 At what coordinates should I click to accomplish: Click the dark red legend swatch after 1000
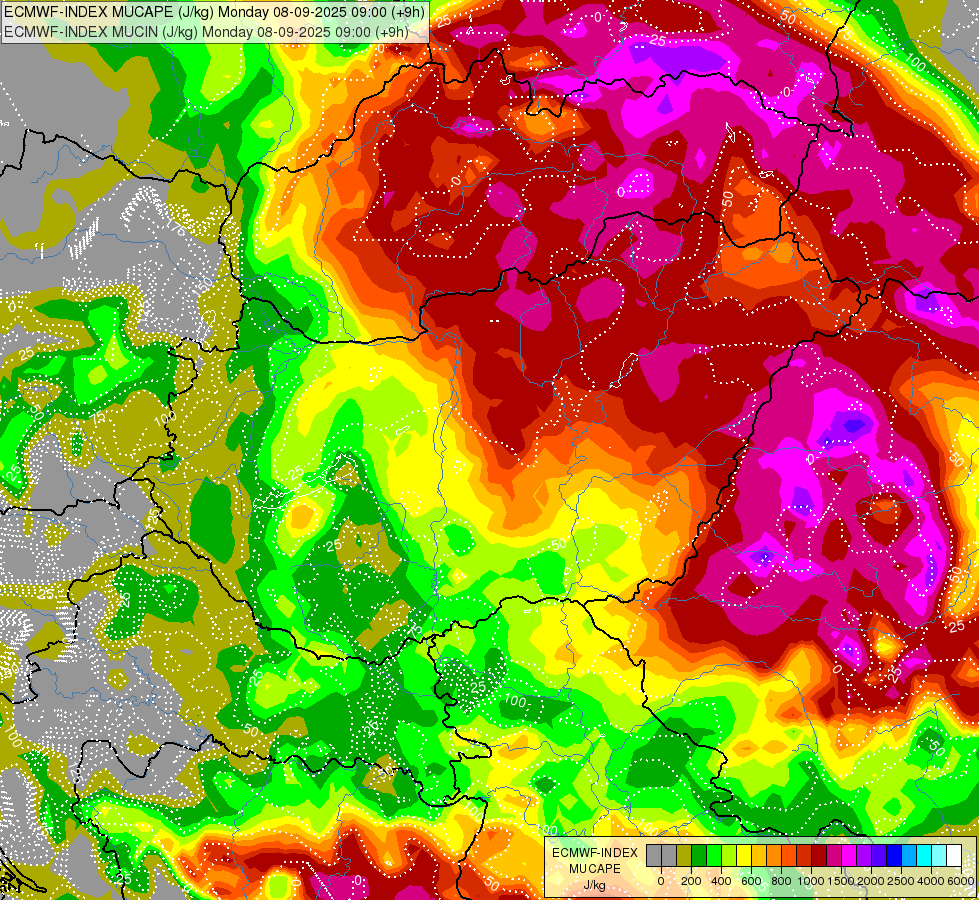tap(819, 855)
